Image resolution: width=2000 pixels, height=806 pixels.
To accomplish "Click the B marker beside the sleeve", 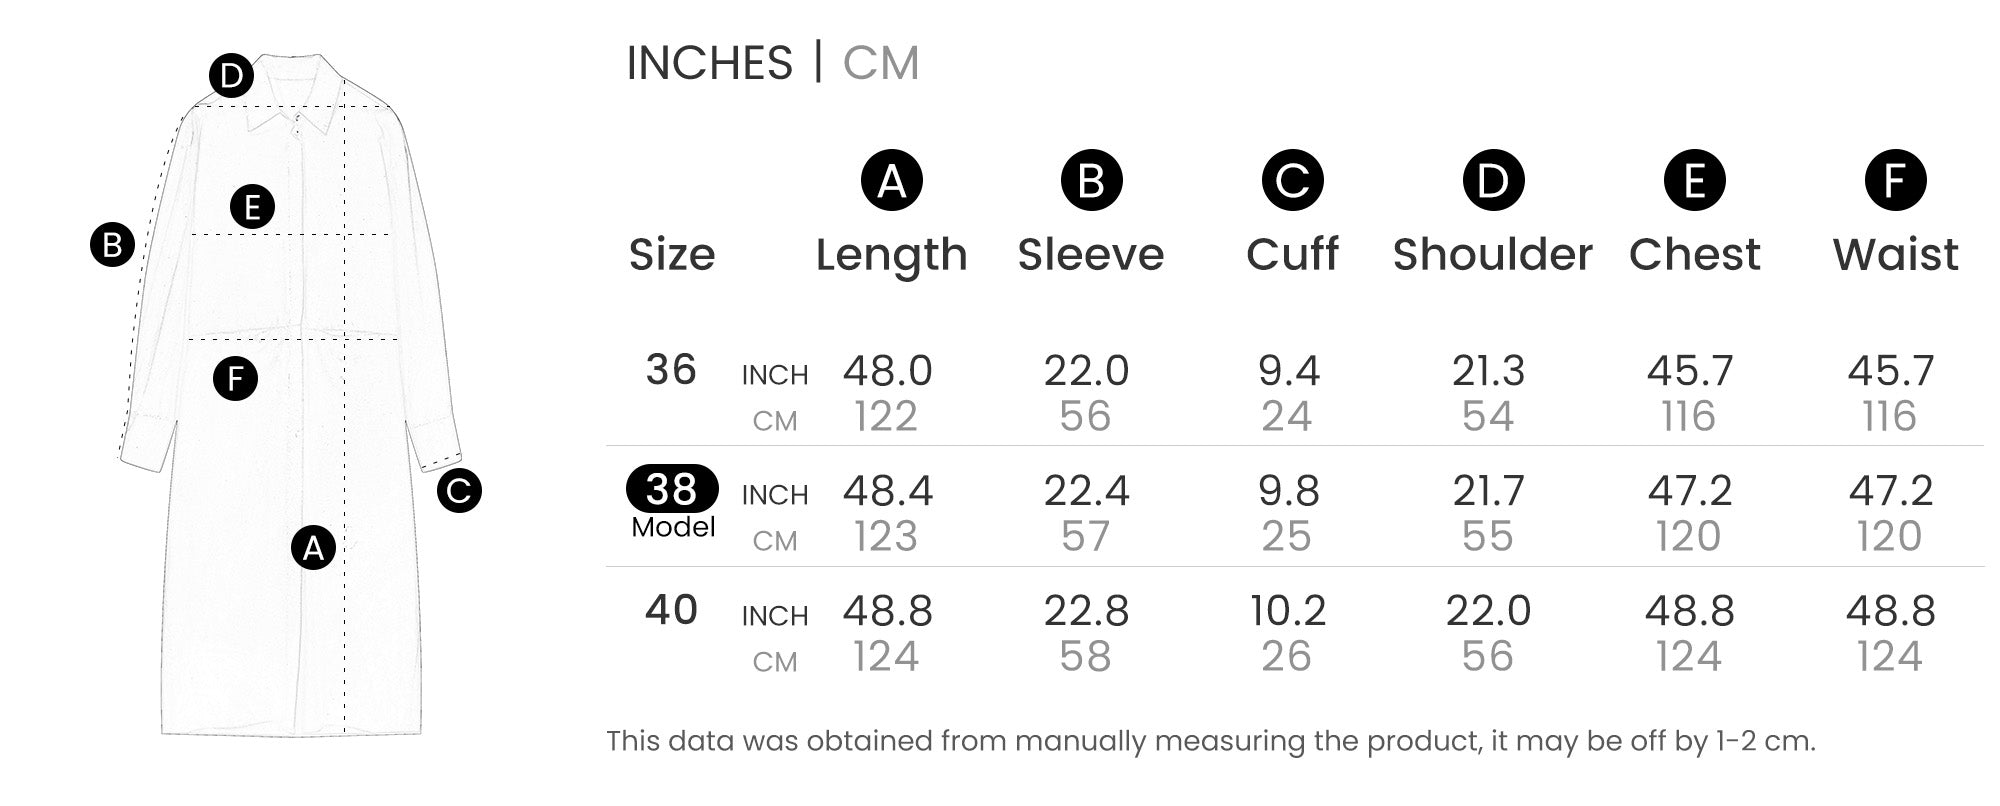I will (112, 245).
